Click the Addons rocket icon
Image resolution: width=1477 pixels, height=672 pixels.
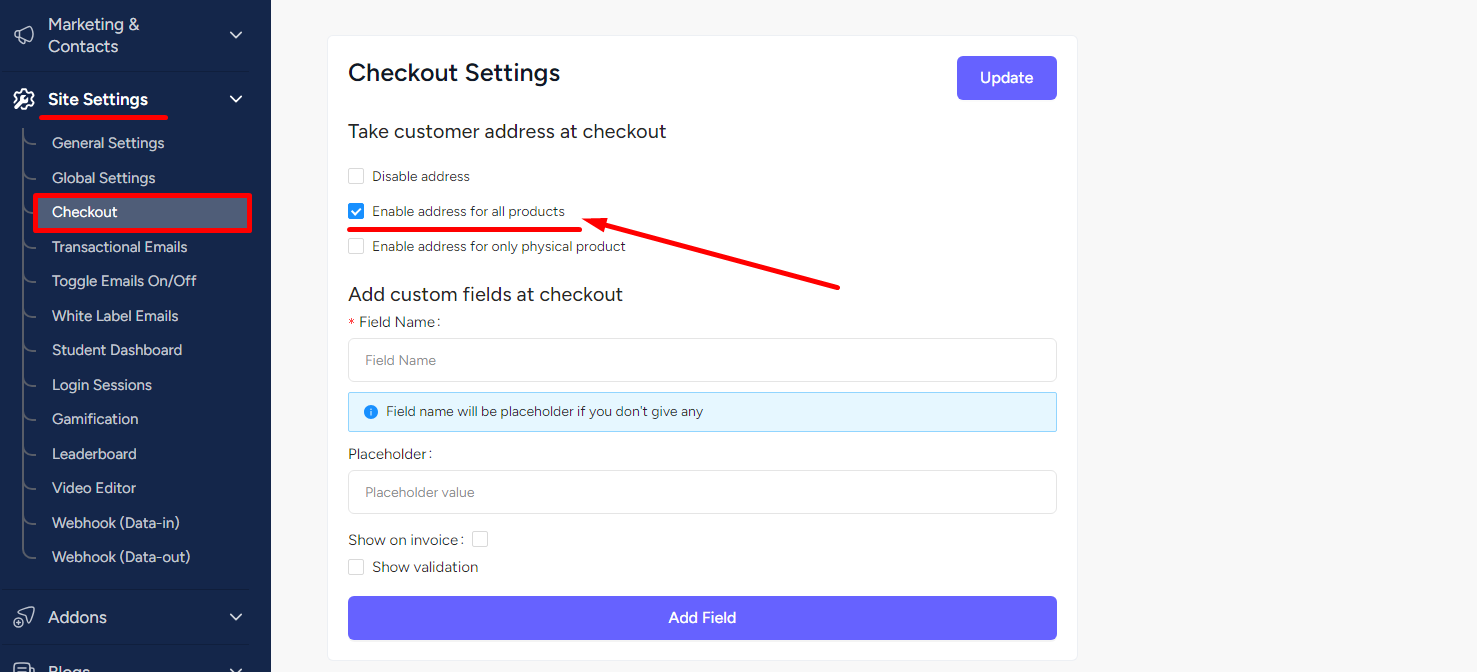(x=24, y=617)
